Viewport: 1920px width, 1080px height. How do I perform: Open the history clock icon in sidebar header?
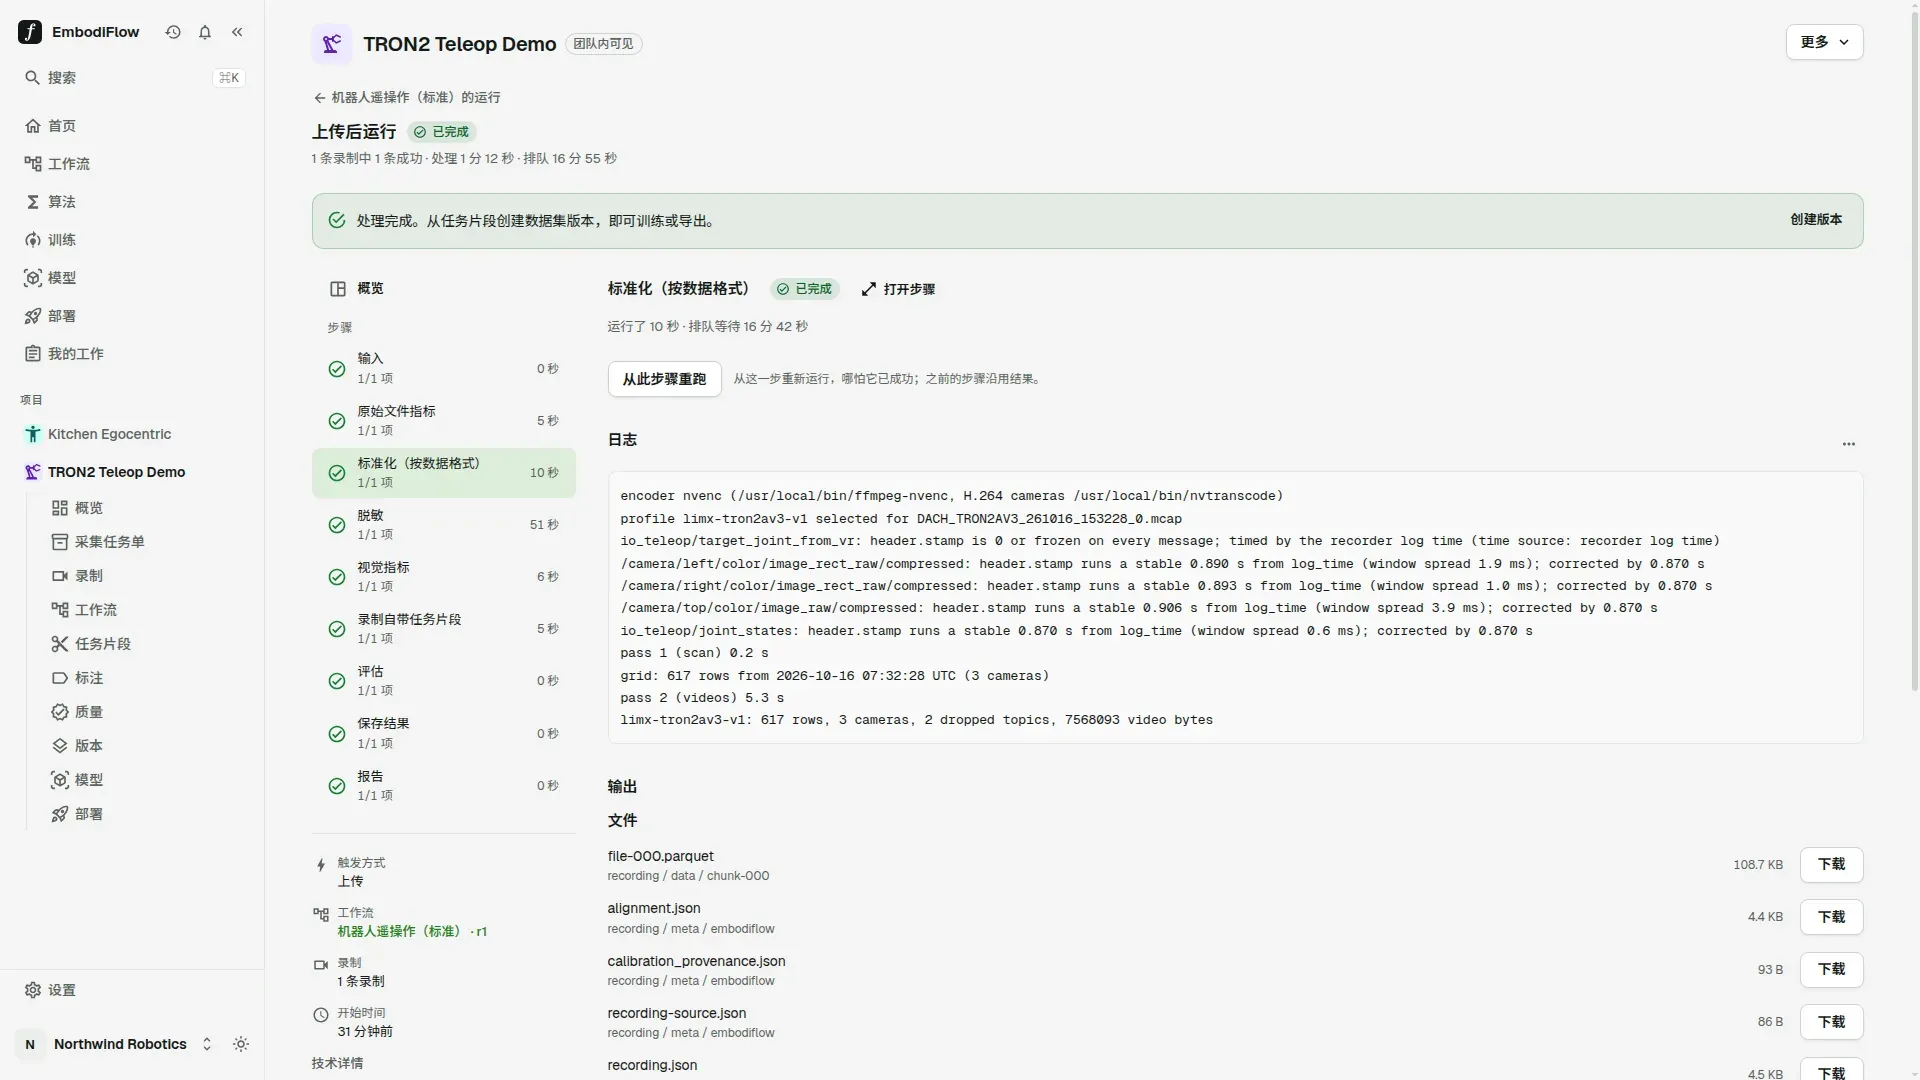pos(173,32)
